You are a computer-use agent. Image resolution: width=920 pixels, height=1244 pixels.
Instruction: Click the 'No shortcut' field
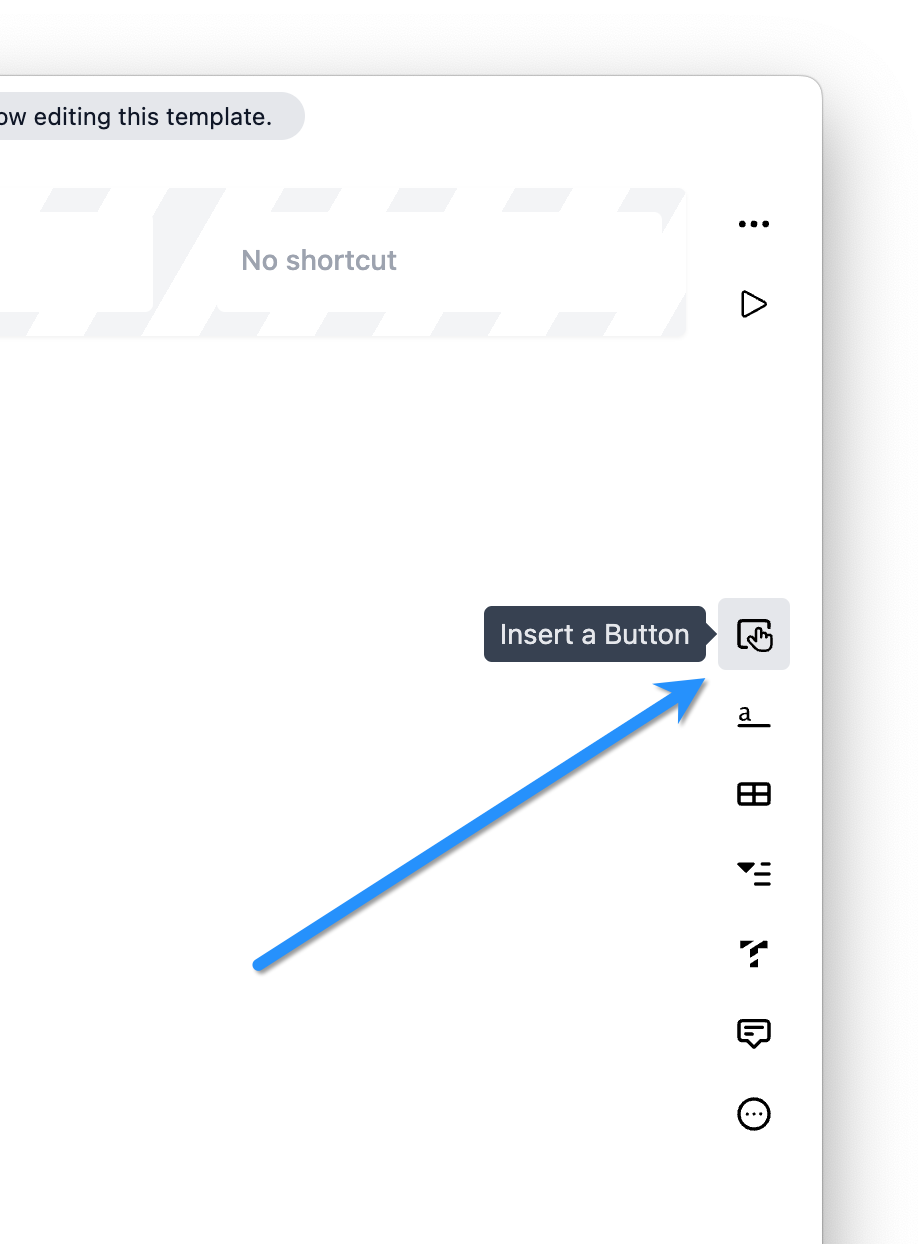click(x=320, y=261)
